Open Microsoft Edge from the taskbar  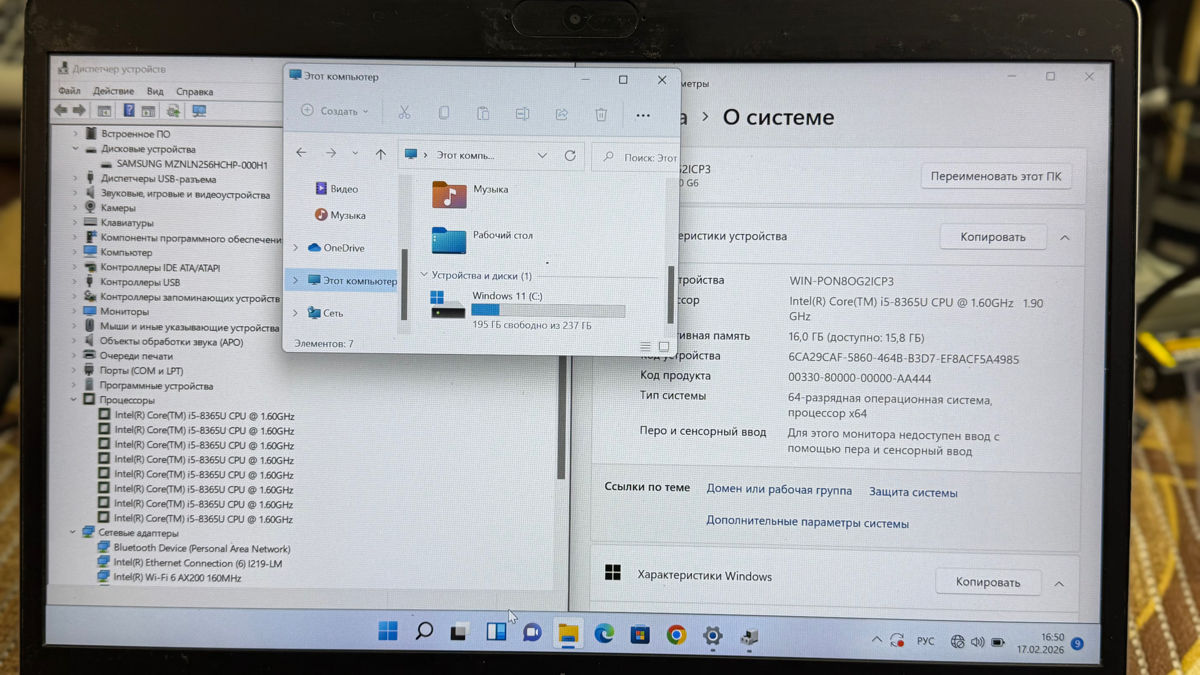tap(604, 634)
